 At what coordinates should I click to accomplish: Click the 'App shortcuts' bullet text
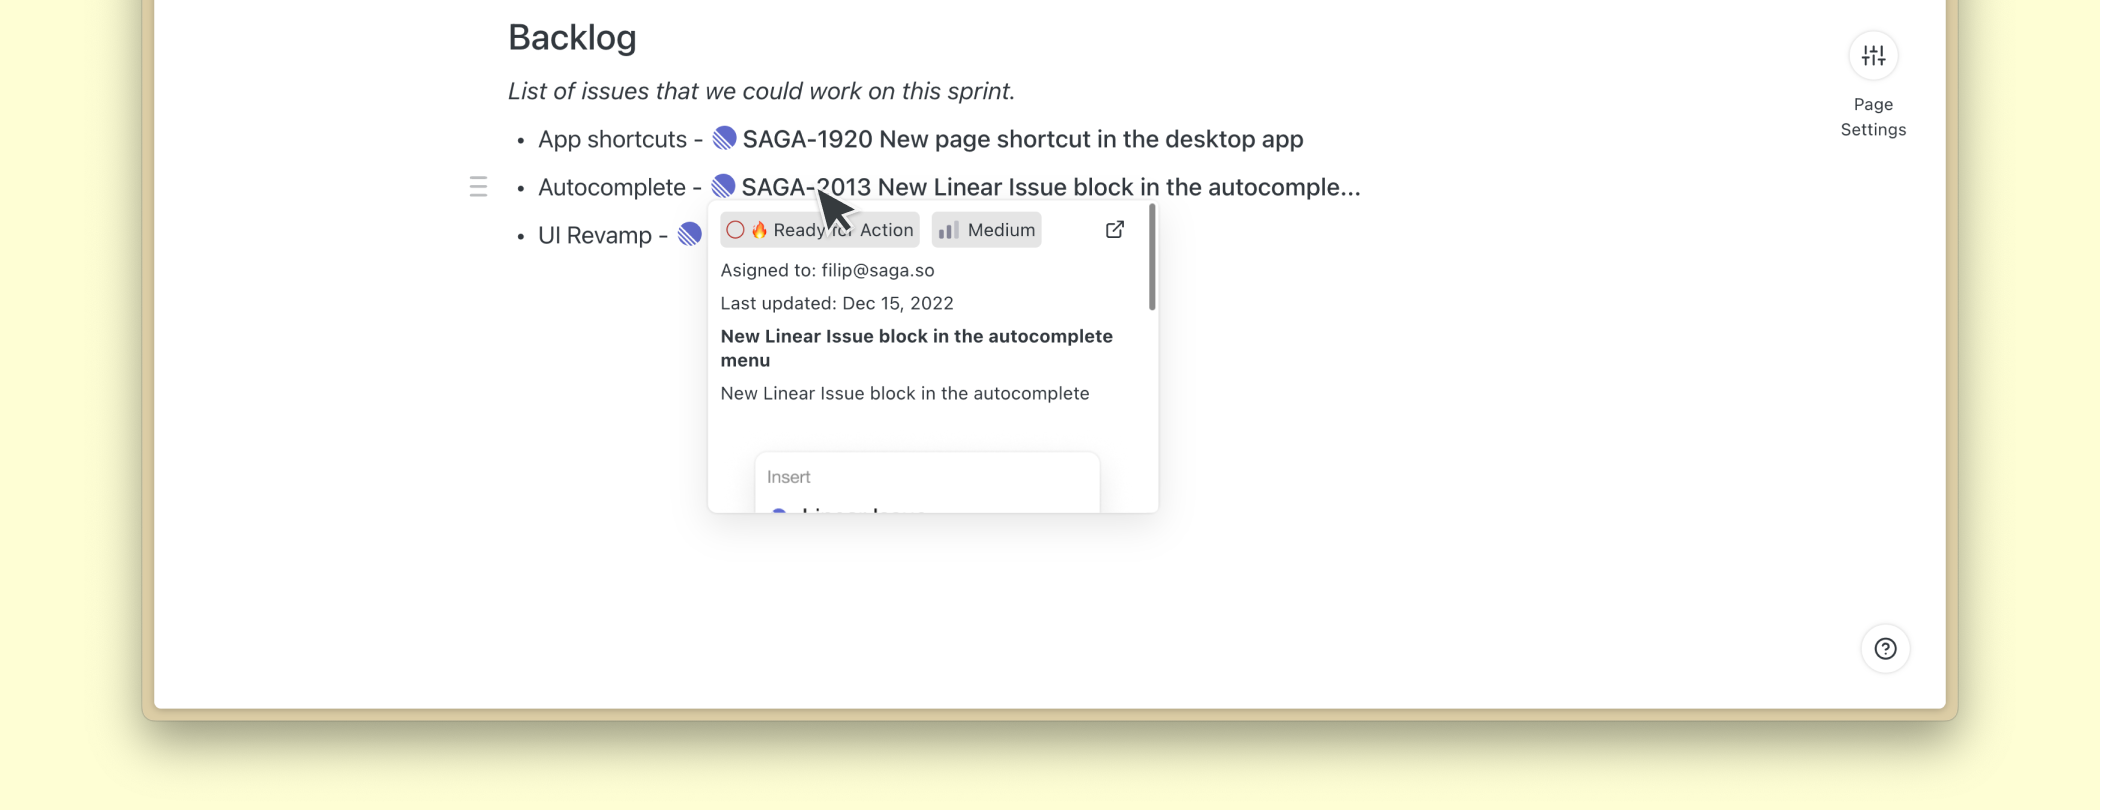point(611,139)
